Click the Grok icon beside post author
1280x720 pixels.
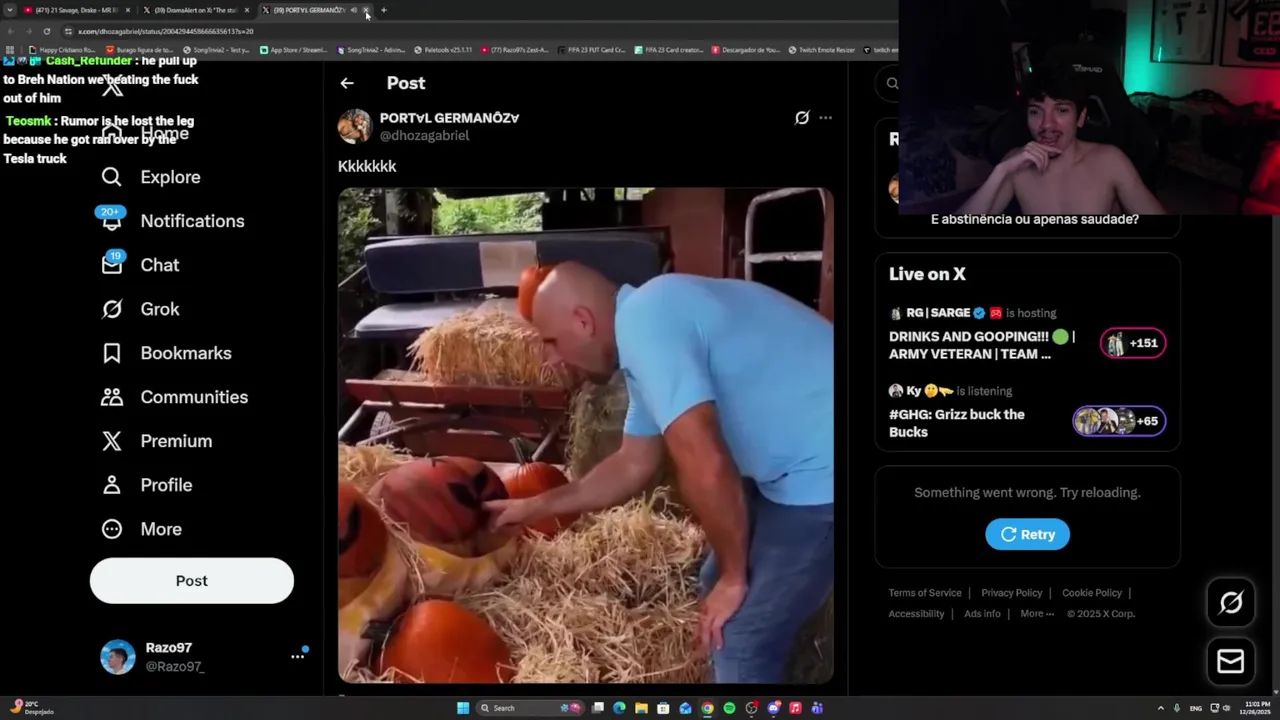(x=801, y=118)
